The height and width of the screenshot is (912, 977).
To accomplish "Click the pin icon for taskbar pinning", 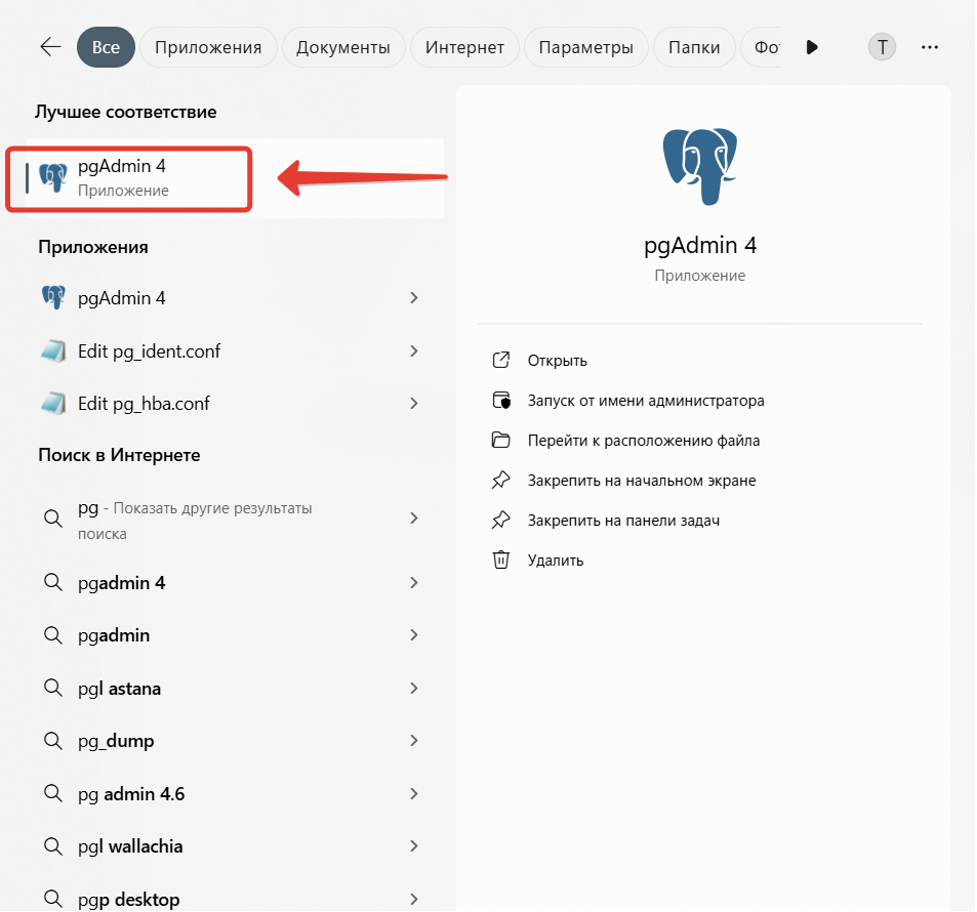I will [501, 520].
